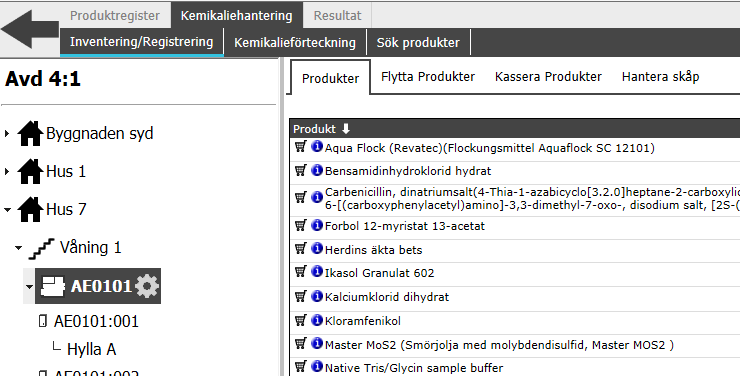Sort by the Produkt column header
The width and height of the screenshot is (740, 376).
(x=314, y=129)
